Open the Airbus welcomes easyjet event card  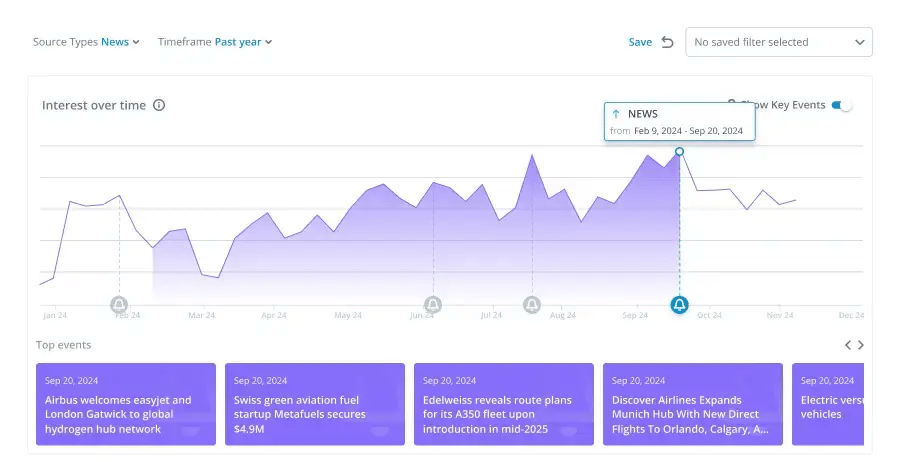(x=126, y=404)
